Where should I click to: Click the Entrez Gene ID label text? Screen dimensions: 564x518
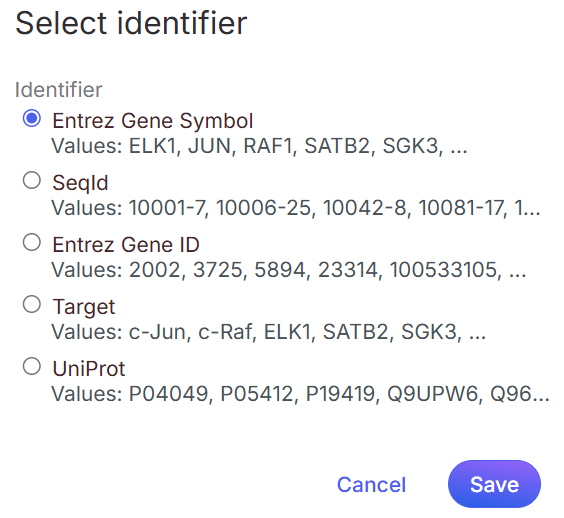click(x=126, y=245)
